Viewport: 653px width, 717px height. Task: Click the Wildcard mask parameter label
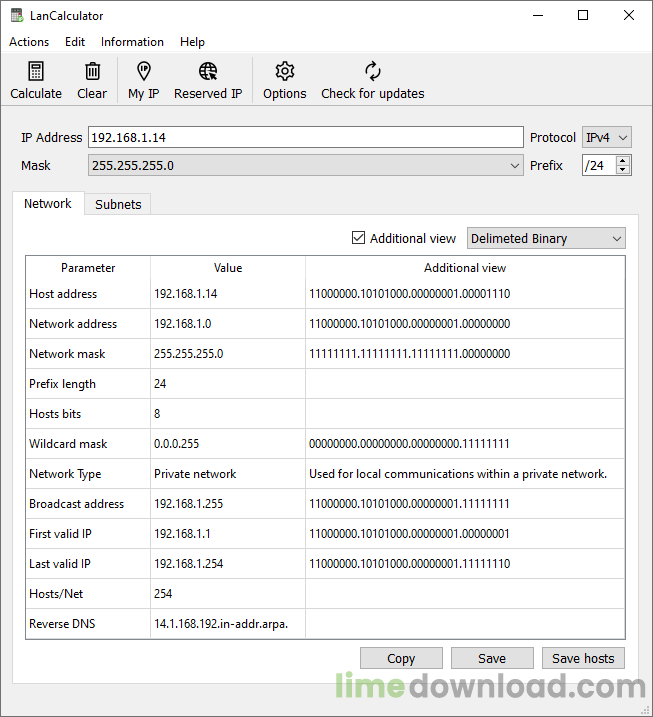(x=68, y=444)
